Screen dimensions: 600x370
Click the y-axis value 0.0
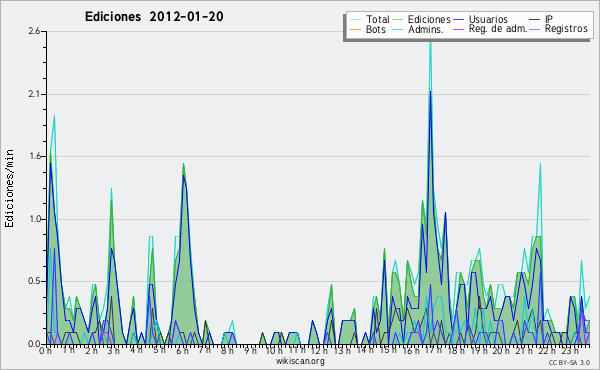[x=34, y=344]
